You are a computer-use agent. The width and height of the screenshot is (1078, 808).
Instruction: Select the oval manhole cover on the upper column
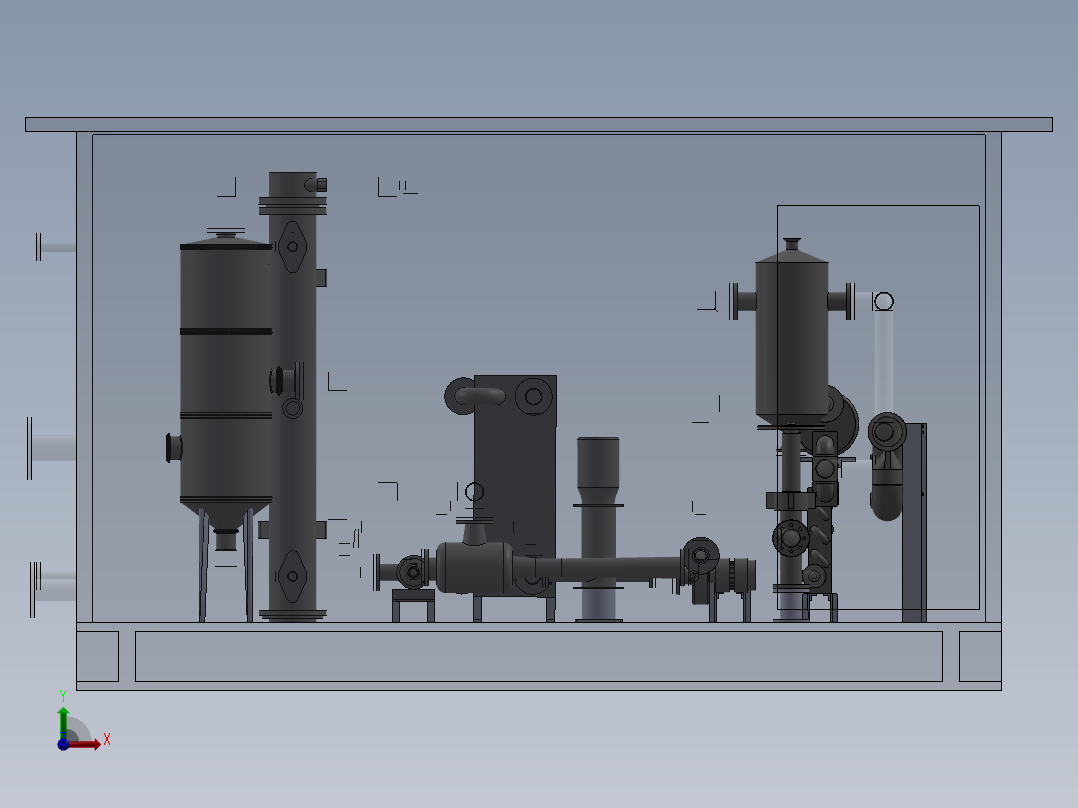click(x=293, y=246)
